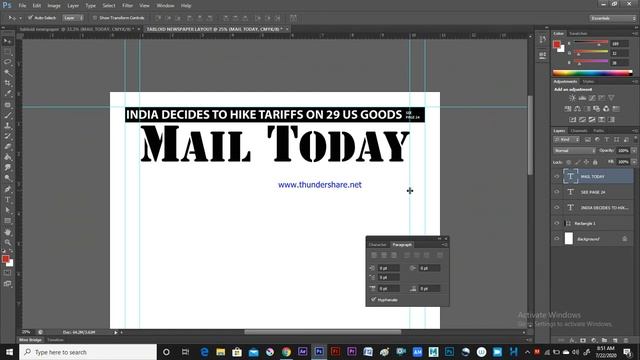Uncheck Hyphenate in Paragraph panel
Viewport: 640px width, 360px height.
click(x=373, y=300)
